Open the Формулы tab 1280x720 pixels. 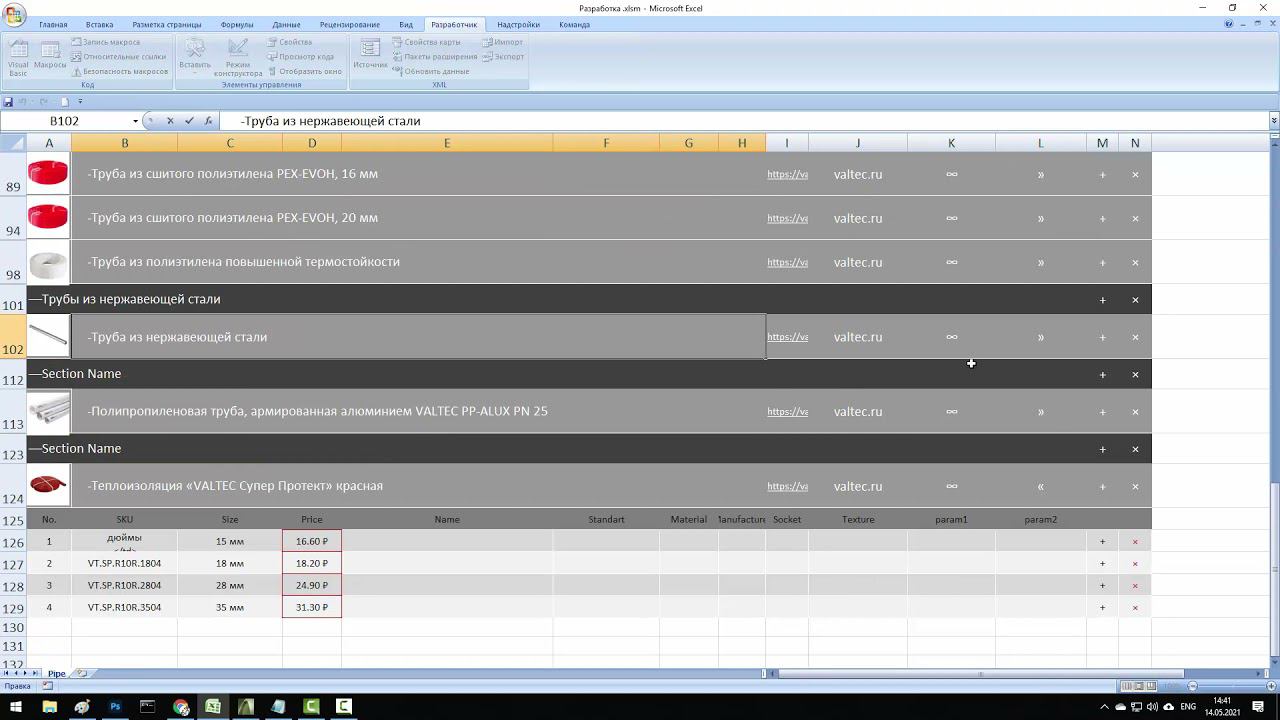pyautogui.click(x=237, y=24)
